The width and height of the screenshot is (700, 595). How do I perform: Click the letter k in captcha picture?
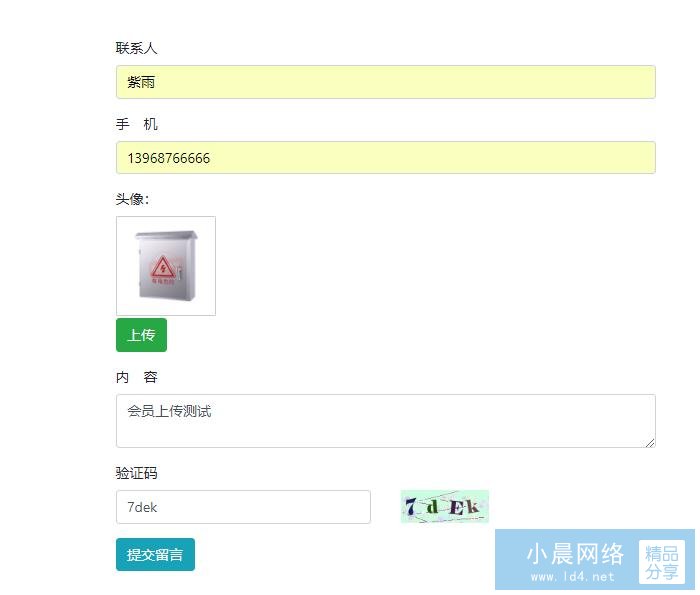click(x=473, y=506)
